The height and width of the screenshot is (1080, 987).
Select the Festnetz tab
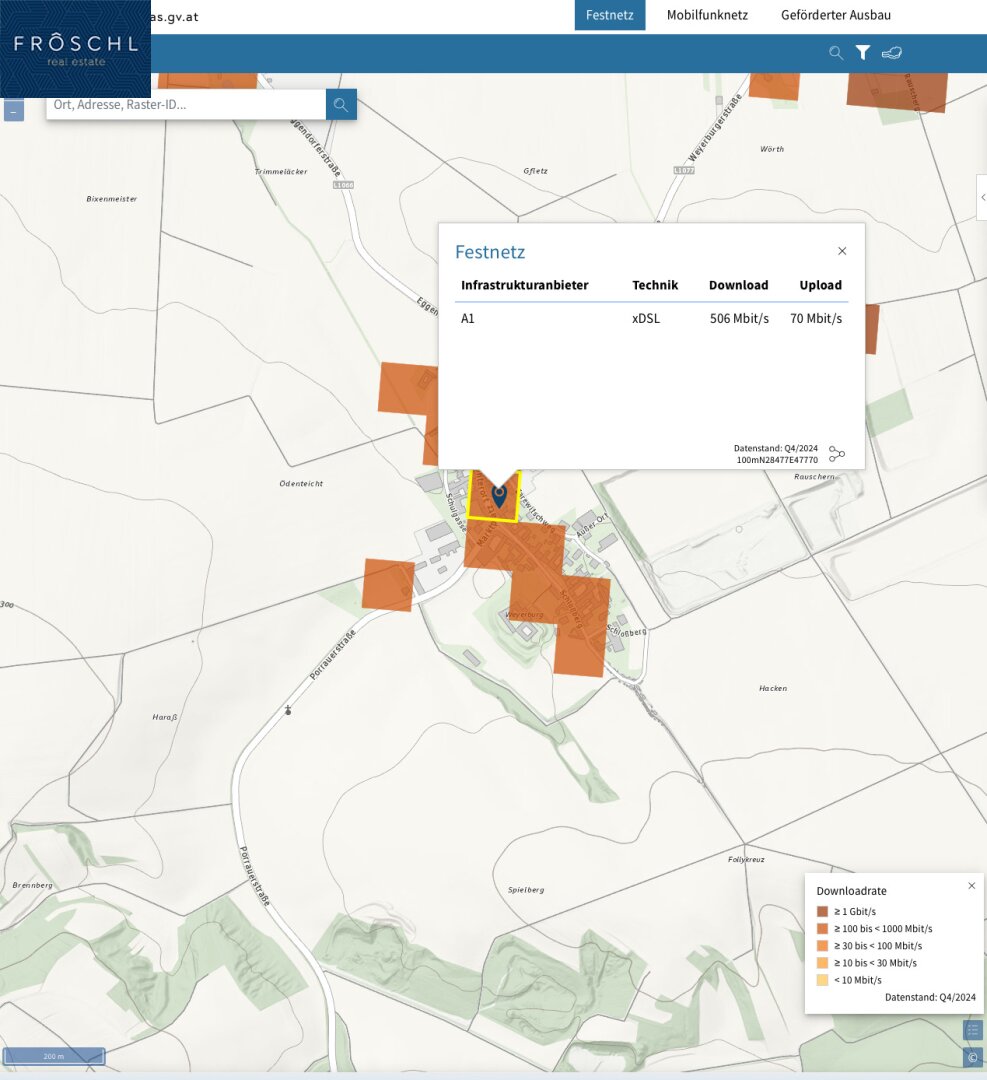point(610,15)
